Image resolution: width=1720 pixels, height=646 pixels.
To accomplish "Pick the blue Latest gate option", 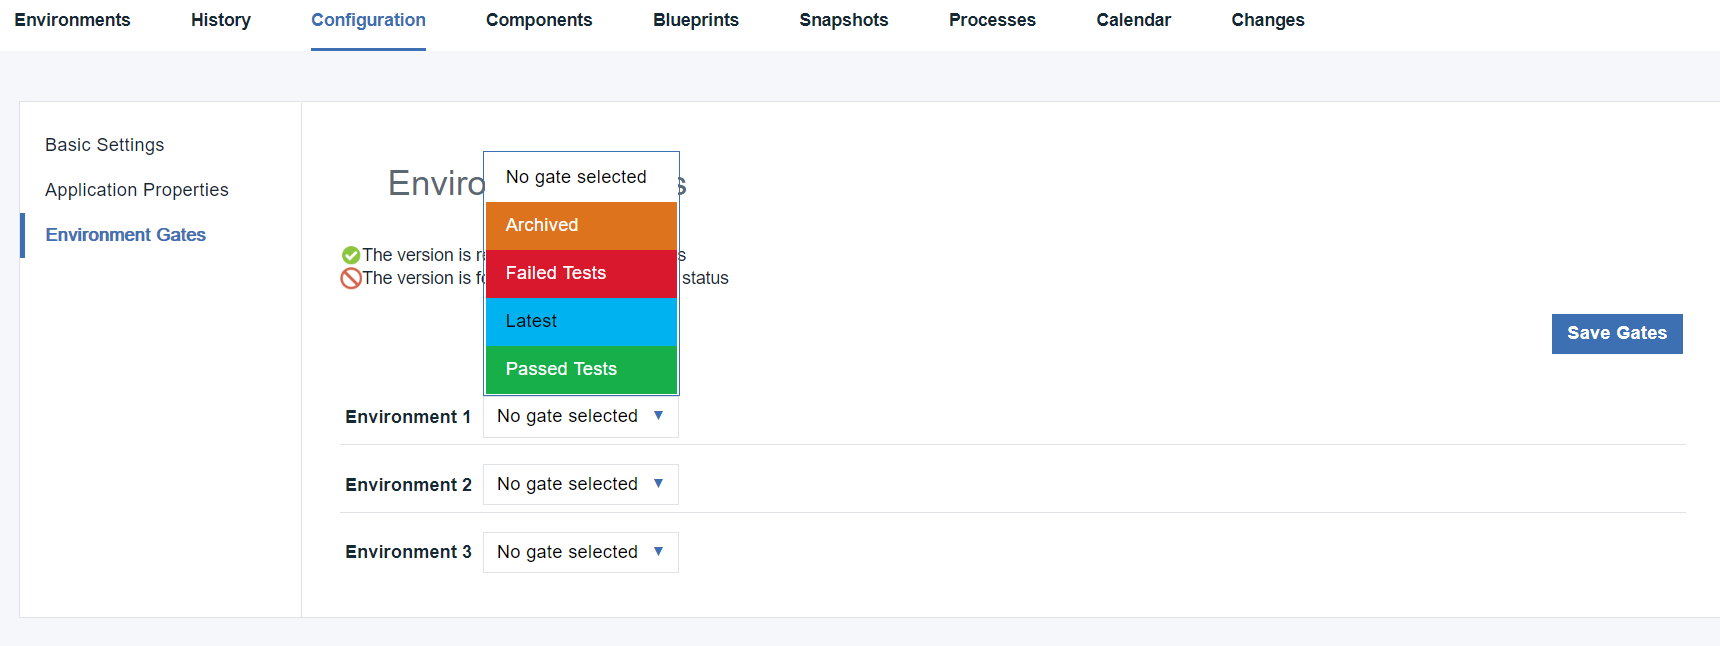I will 581,321.
